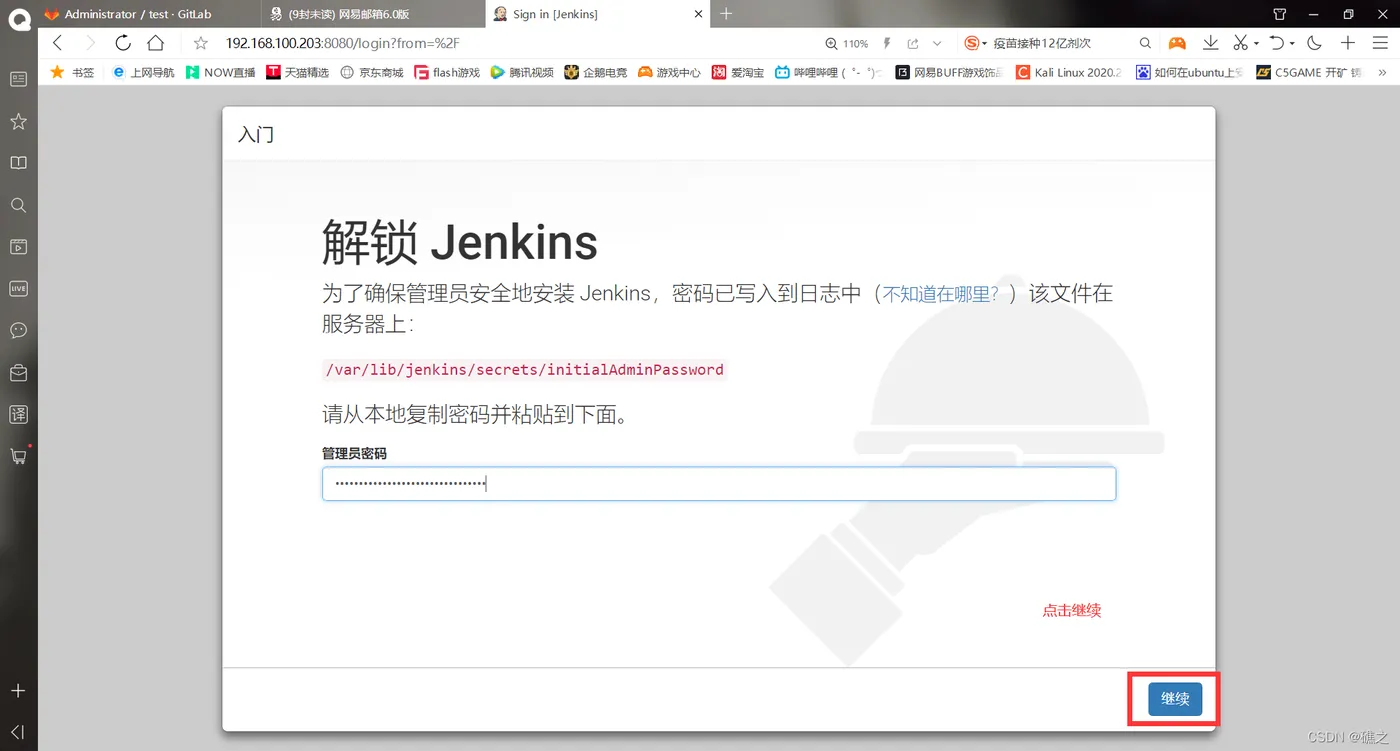Click the search box with 疫苗接种12亿剂次
Screen dimensions: 1400x751
pos(1042,43)
